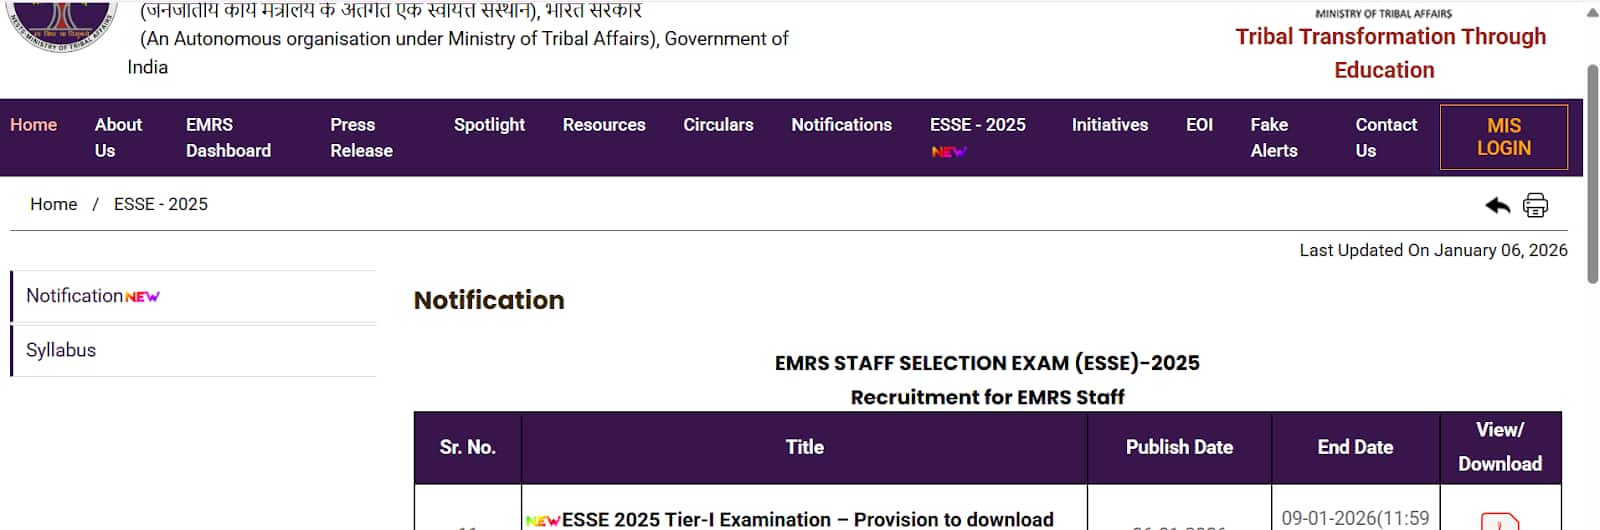
Task: Select Spotlight in navigation bar
Action: tap(489, 125)
